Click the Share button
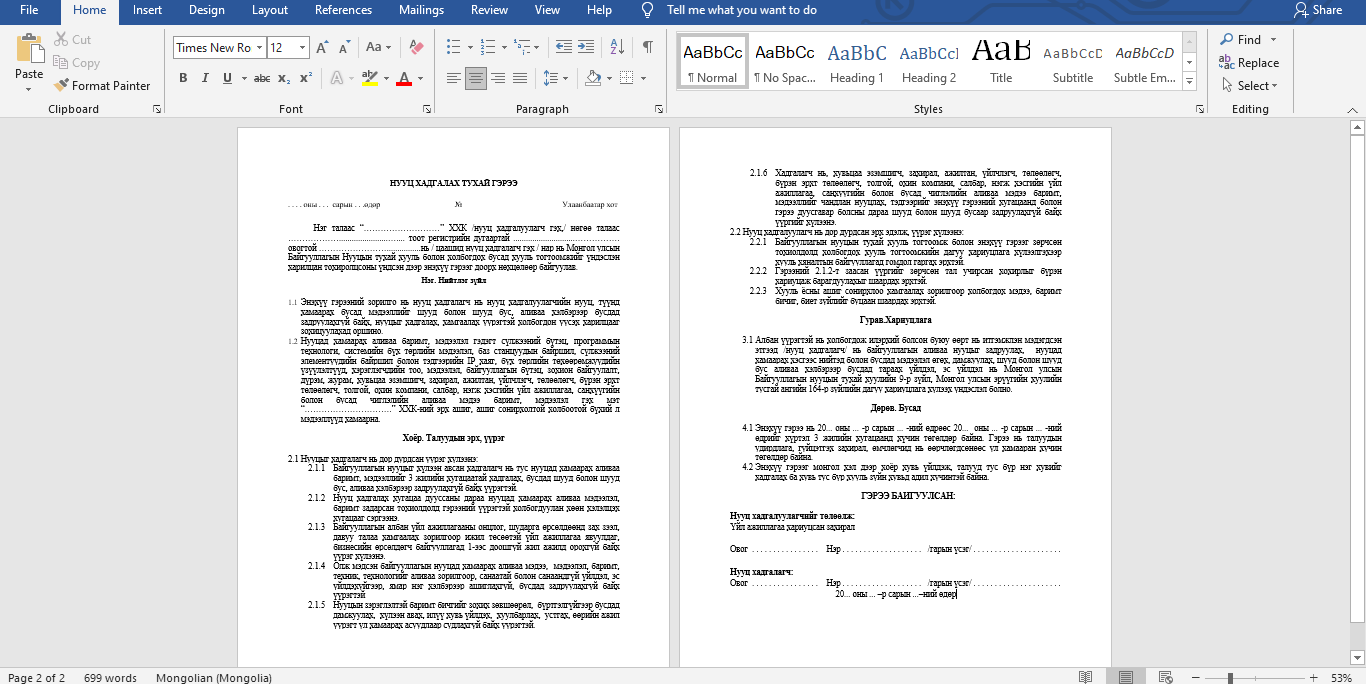 (1318, 10)
